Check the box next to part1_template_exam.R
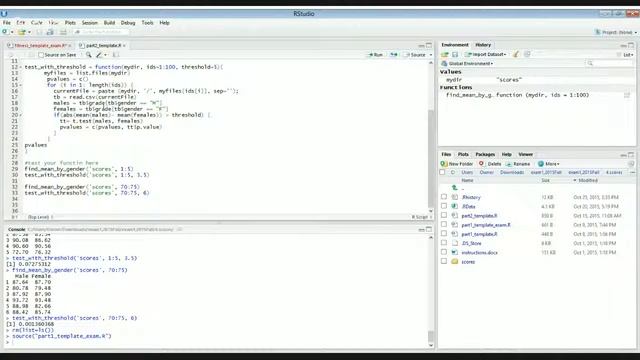Screen dimensions: 640x360 tap(444, 224)
